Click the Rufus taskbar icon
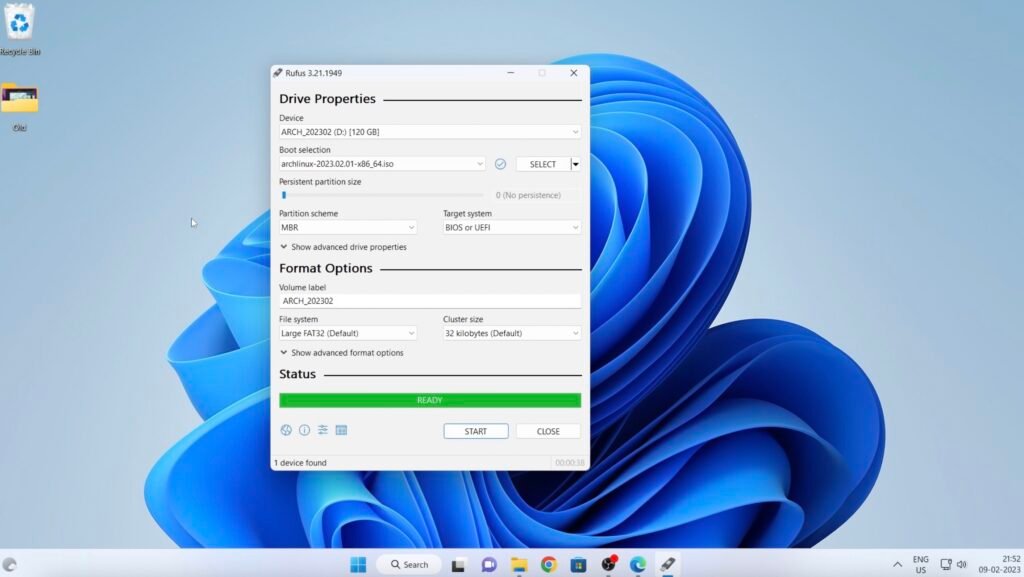1024x577 pixels. [667, 565]
